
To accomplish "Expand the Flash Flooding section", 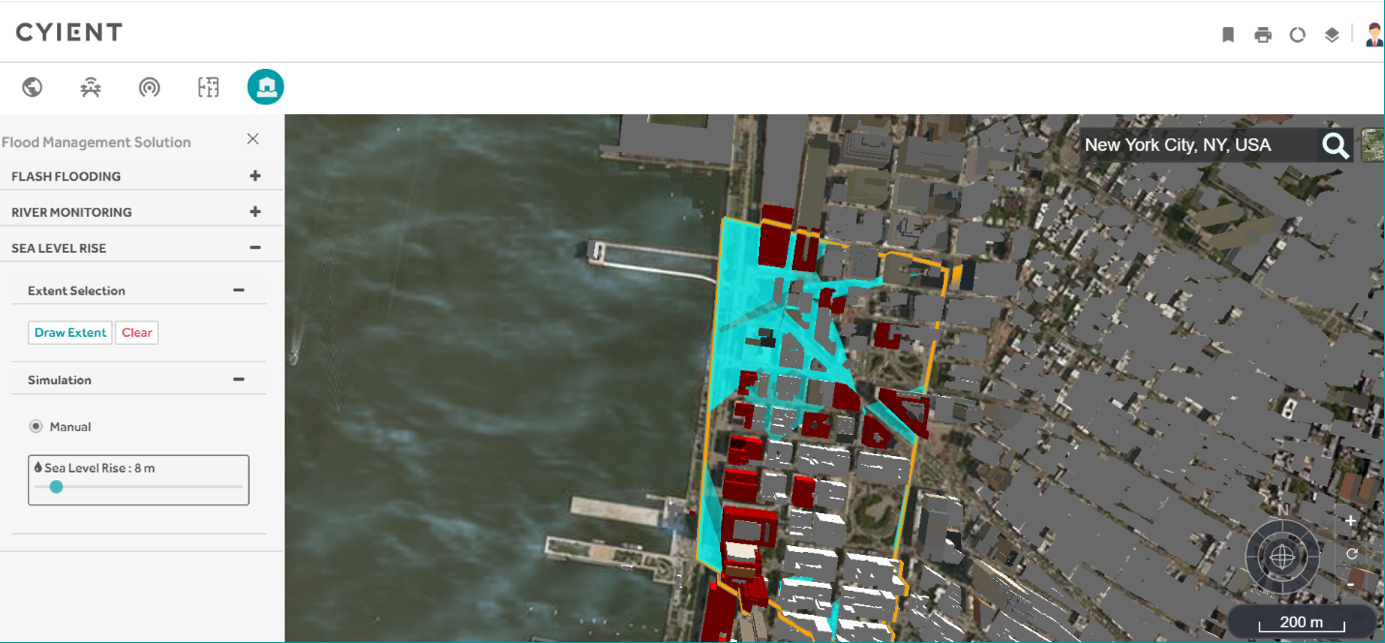I will point(255,176).
